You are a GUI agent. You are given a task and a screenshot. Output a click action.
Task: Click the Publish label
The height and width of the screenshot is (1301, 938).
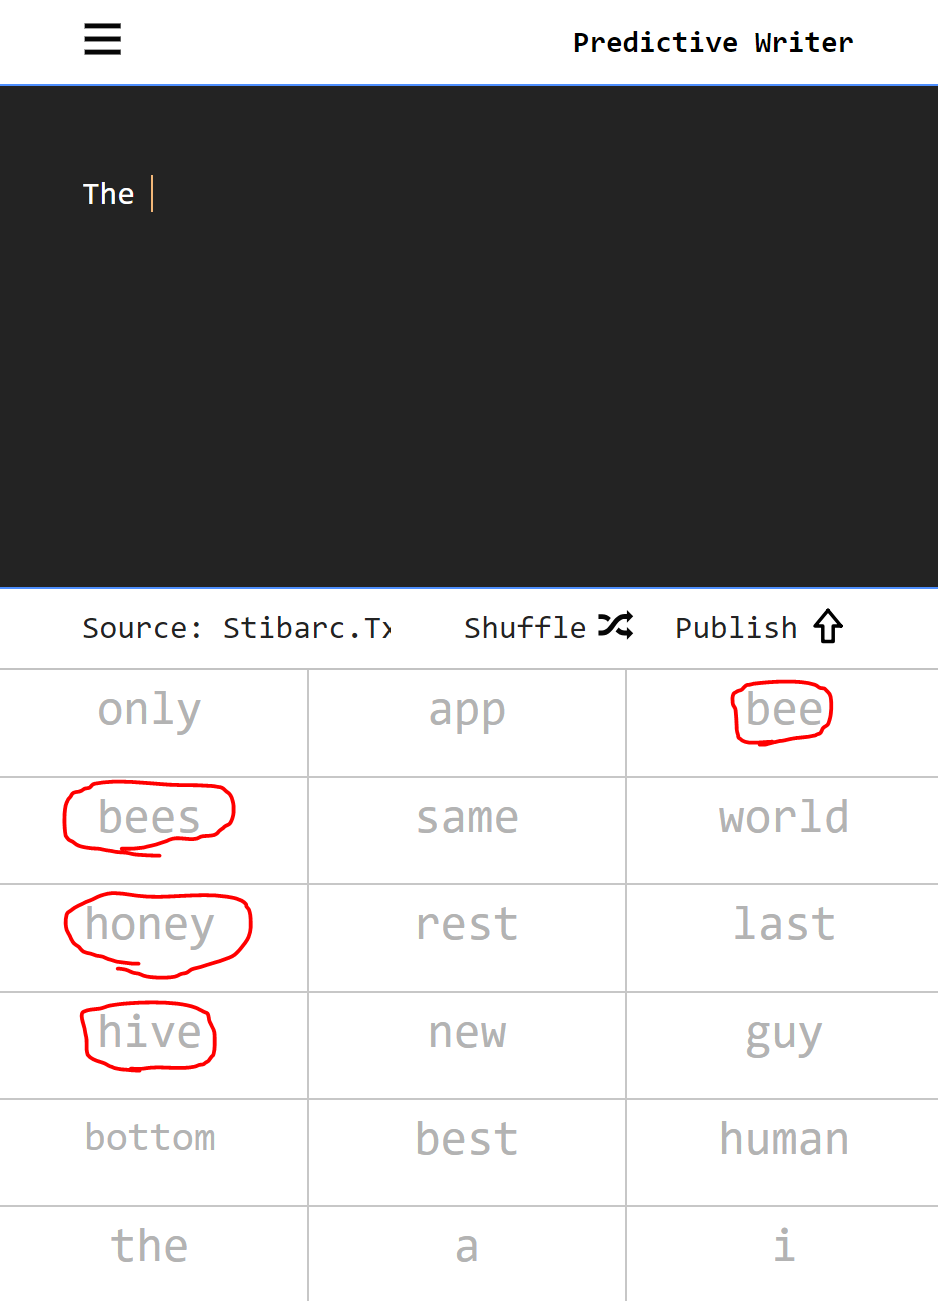[736, 628]
